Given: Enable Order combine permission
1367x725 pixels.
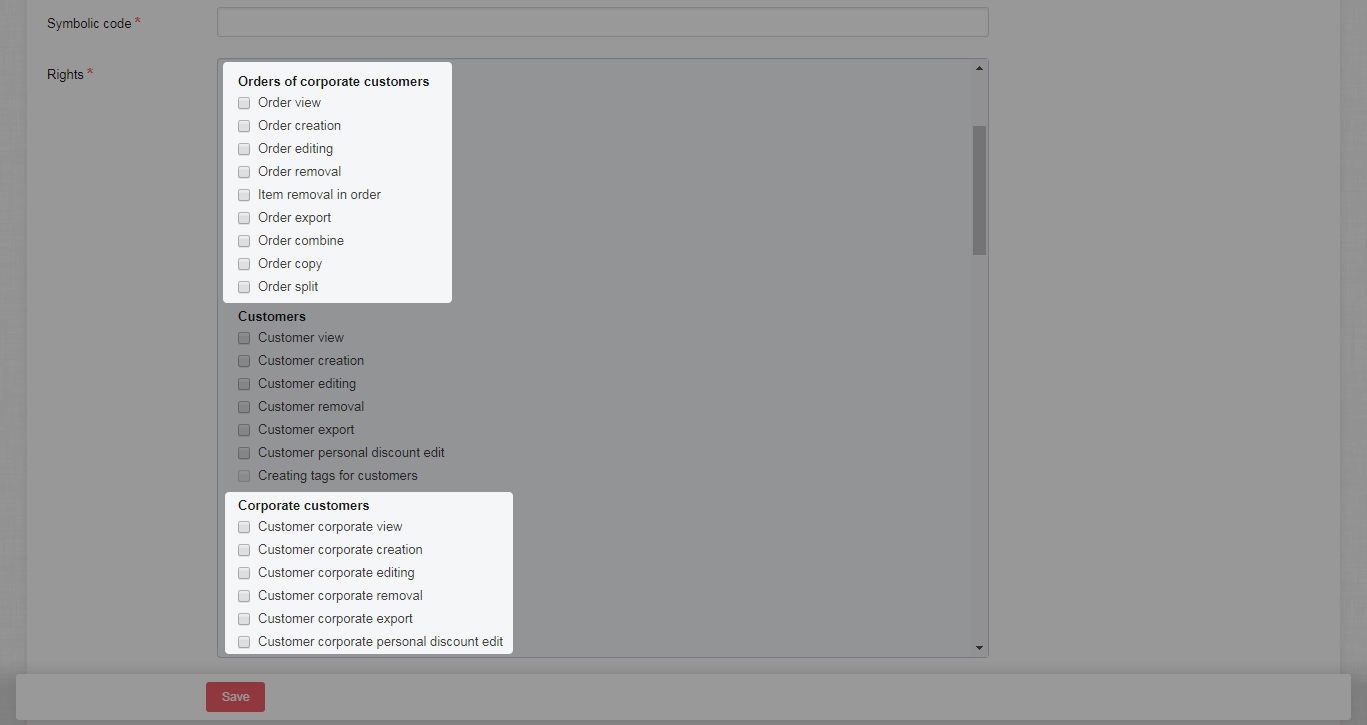Looking at the screenshot, I should click(244, 241).
